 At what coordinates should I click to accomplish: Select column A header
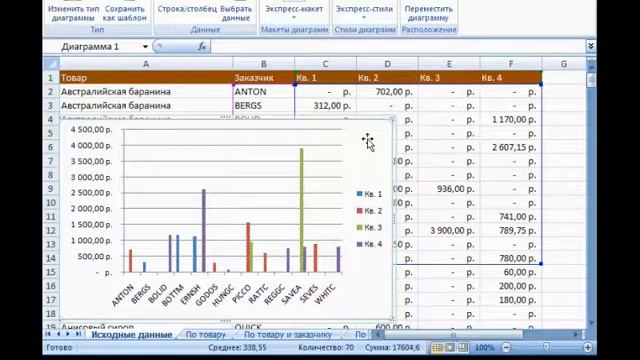pos(146,64)
